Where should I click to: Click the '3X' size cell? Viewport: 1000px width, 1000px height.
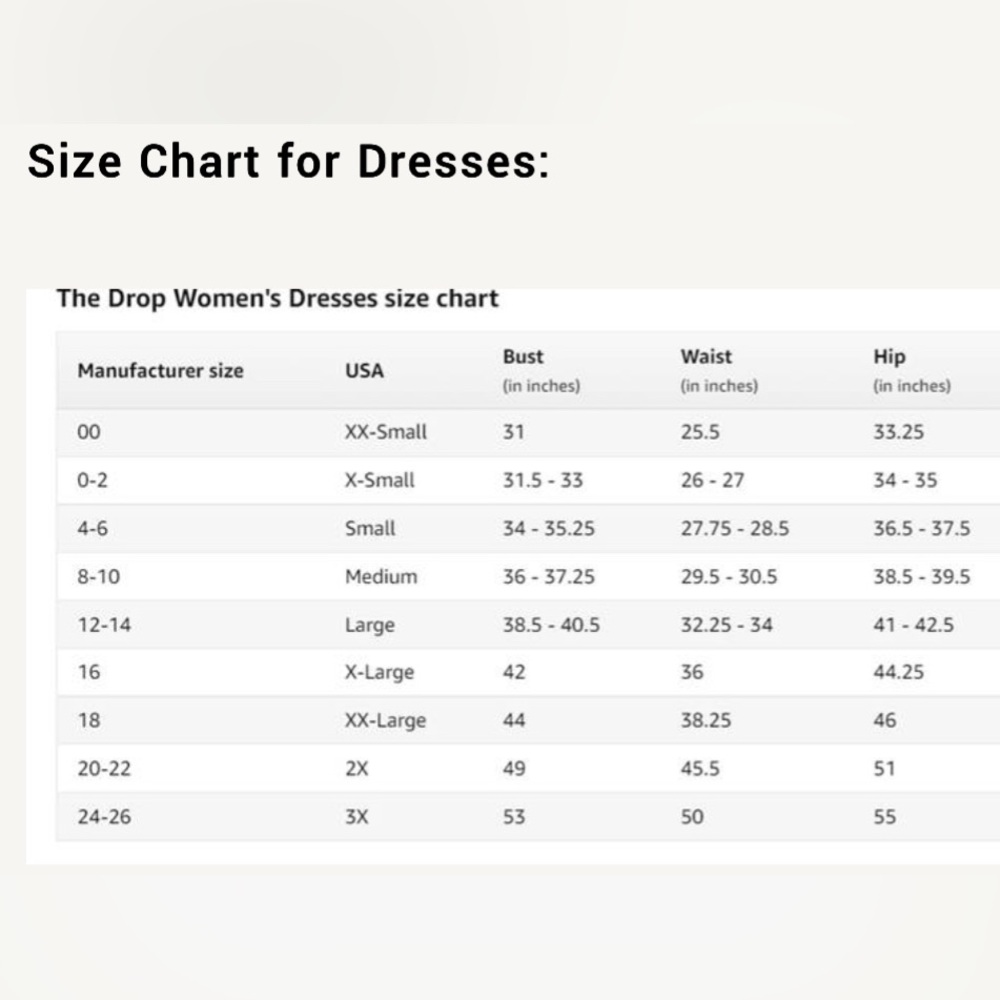click(357, 817)
